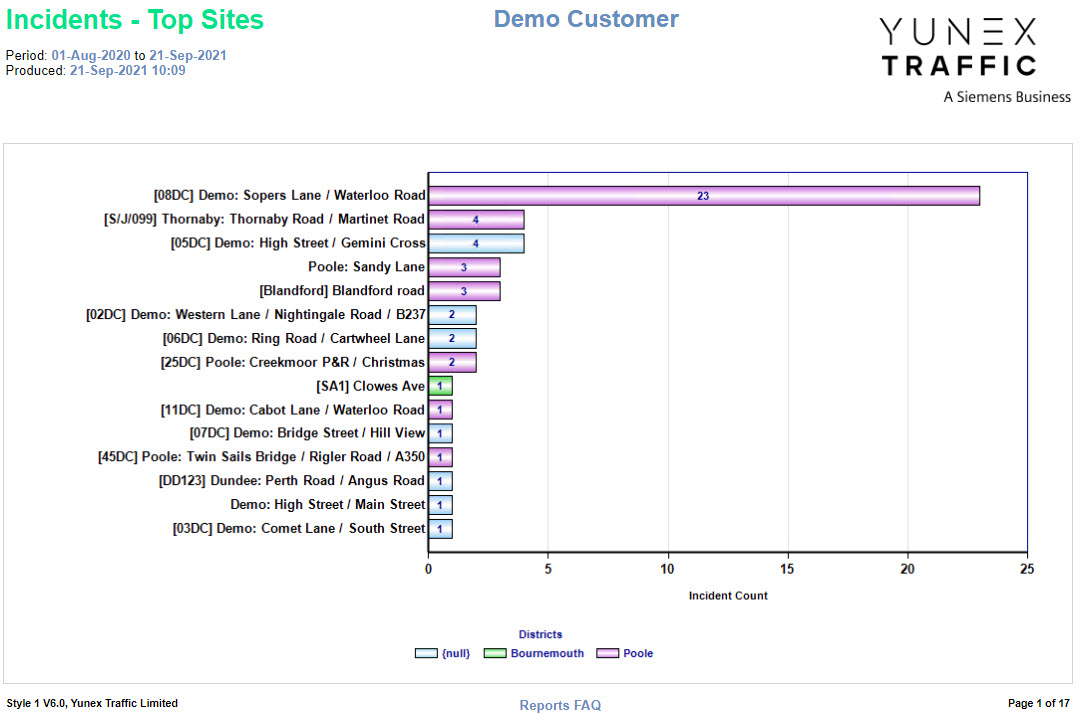Click the x-axis tick label '10'

(668, 569)
